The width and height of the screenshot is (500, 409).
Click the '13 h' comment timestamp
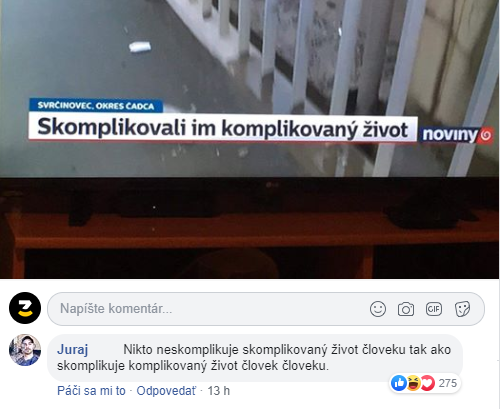(x=219, y=391)
